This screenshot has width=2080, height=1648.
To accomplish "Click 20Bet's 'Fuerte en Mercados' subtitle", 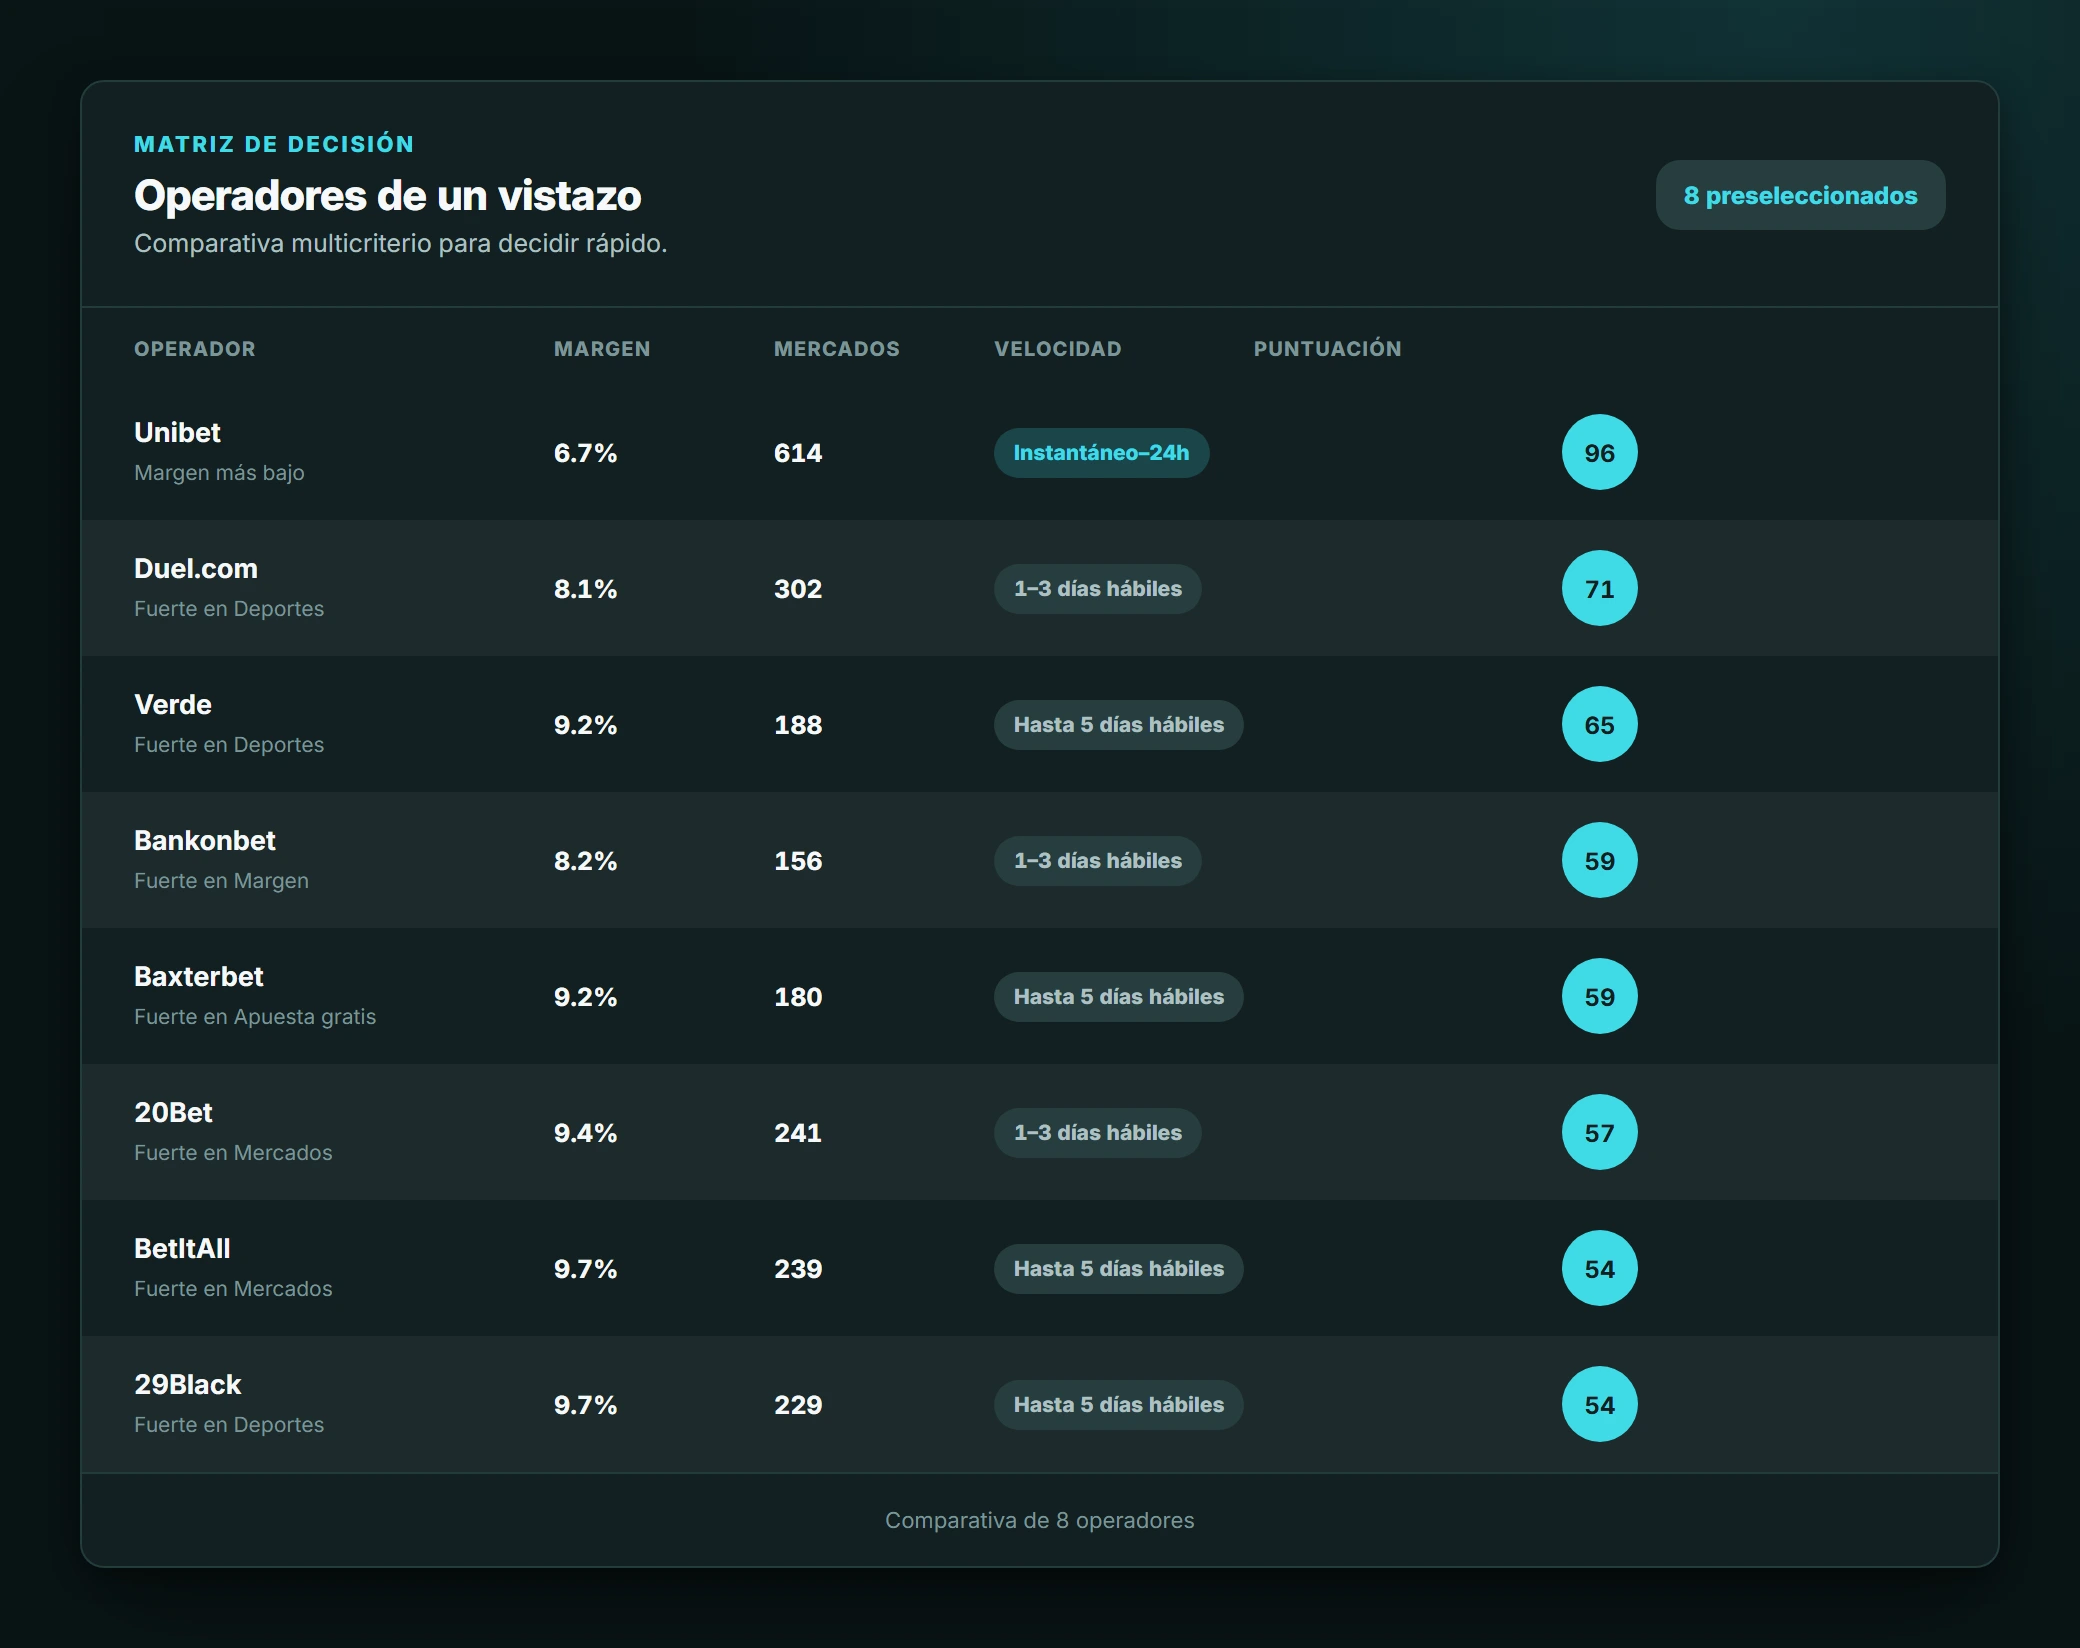I will [x=233, y=1153].
